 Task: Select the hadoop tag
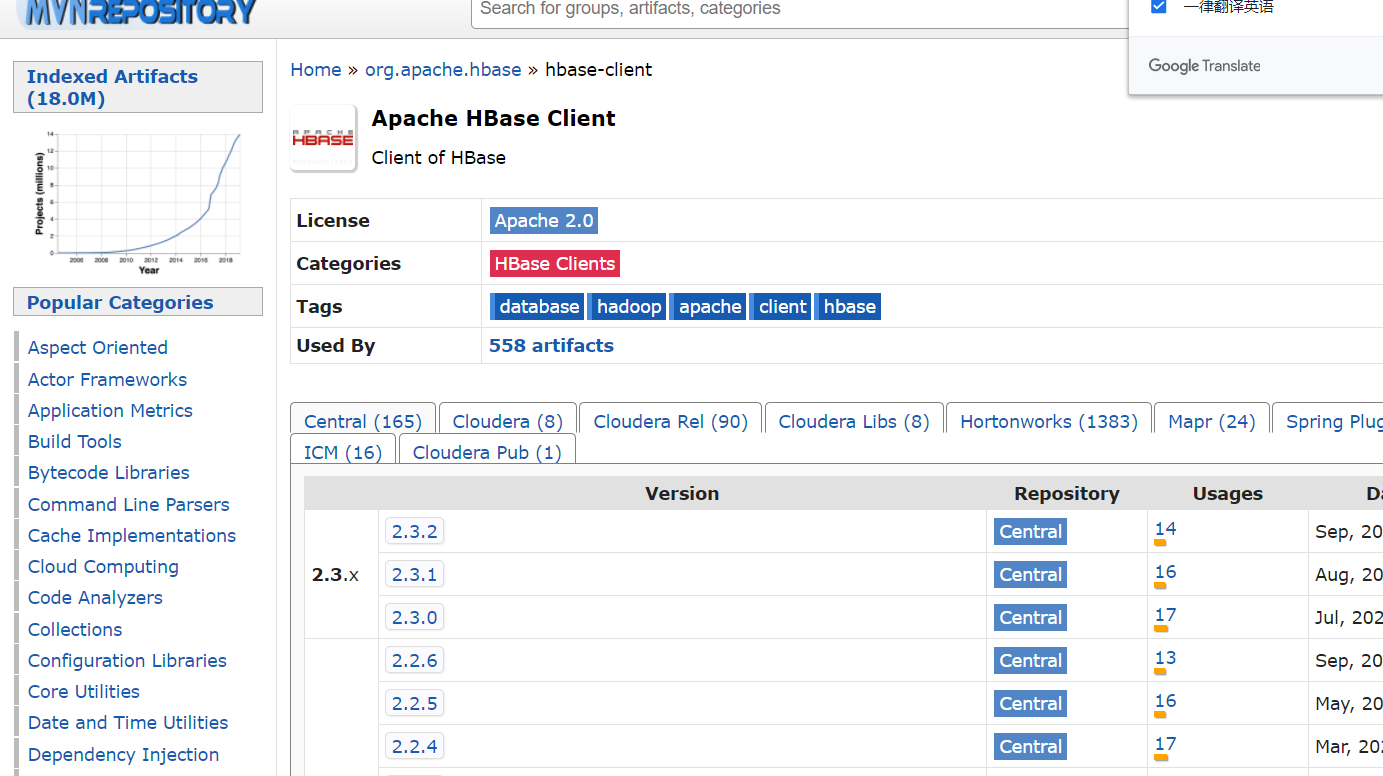[627, 307]
